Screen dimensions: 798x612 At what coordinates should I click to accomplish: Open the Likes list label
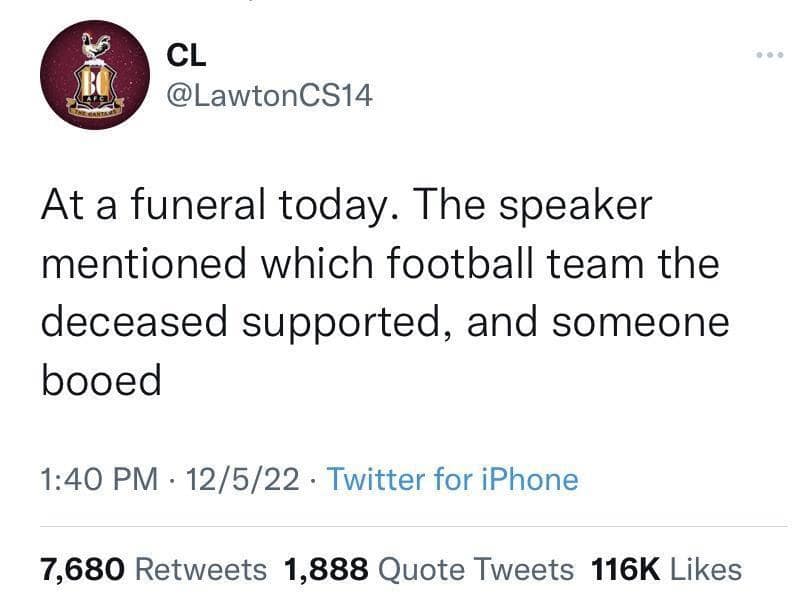705,569
